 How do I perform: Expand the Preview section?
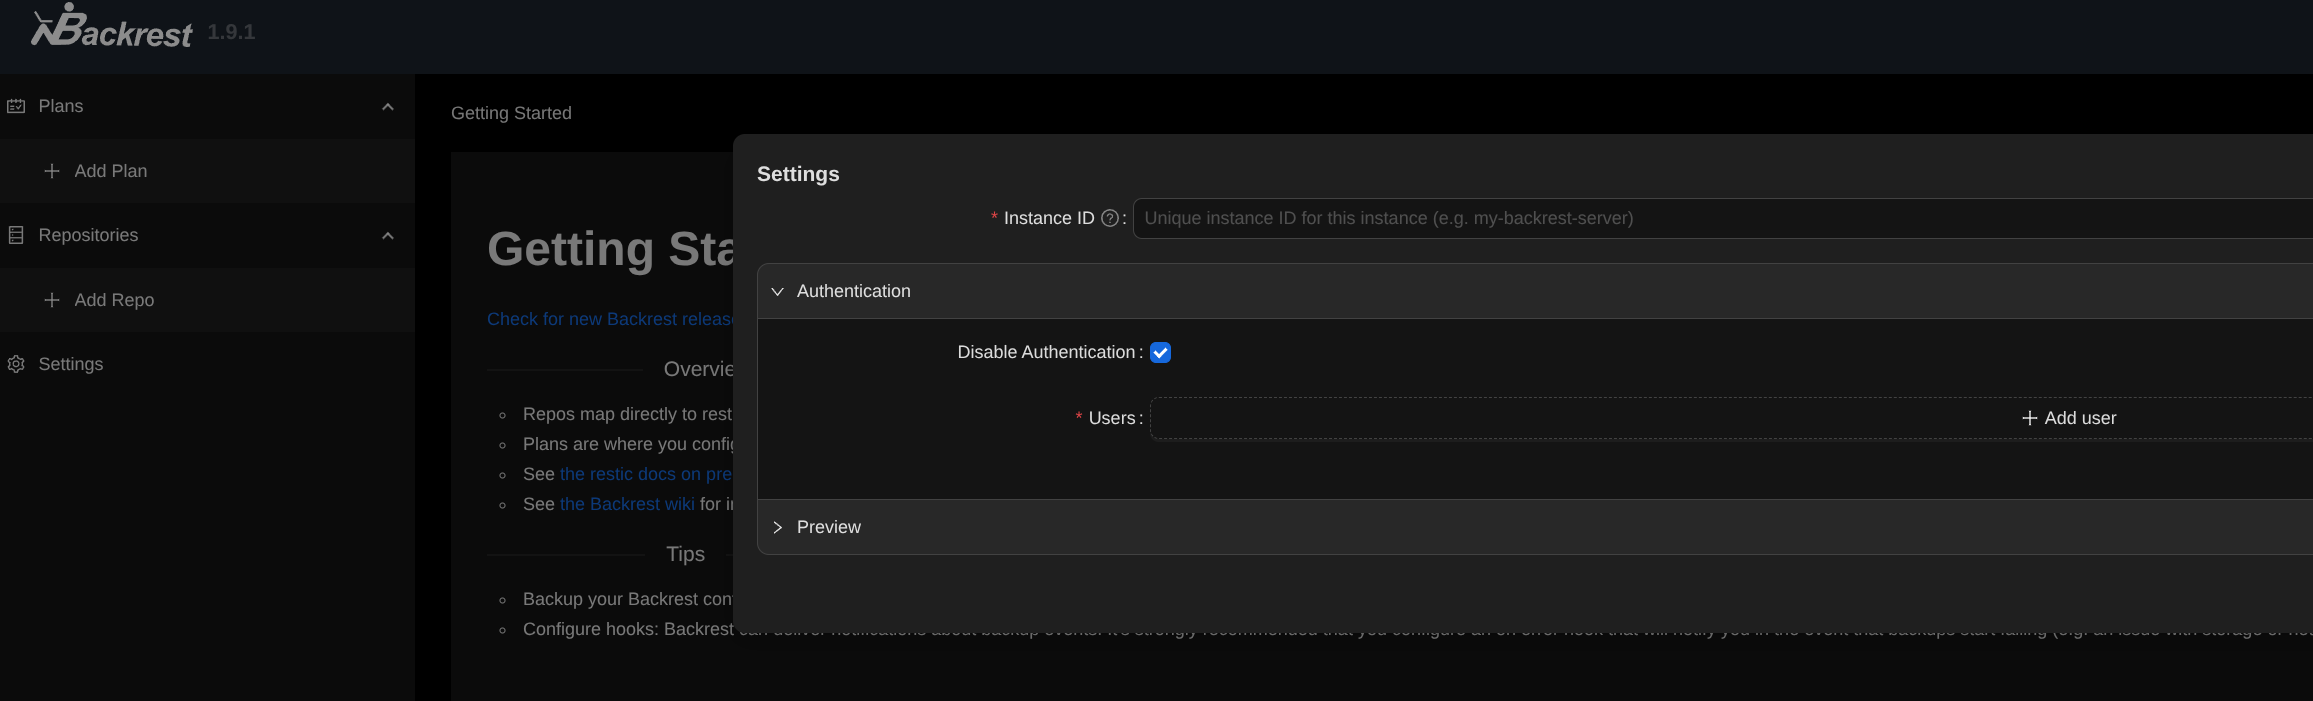click(777, 527)
